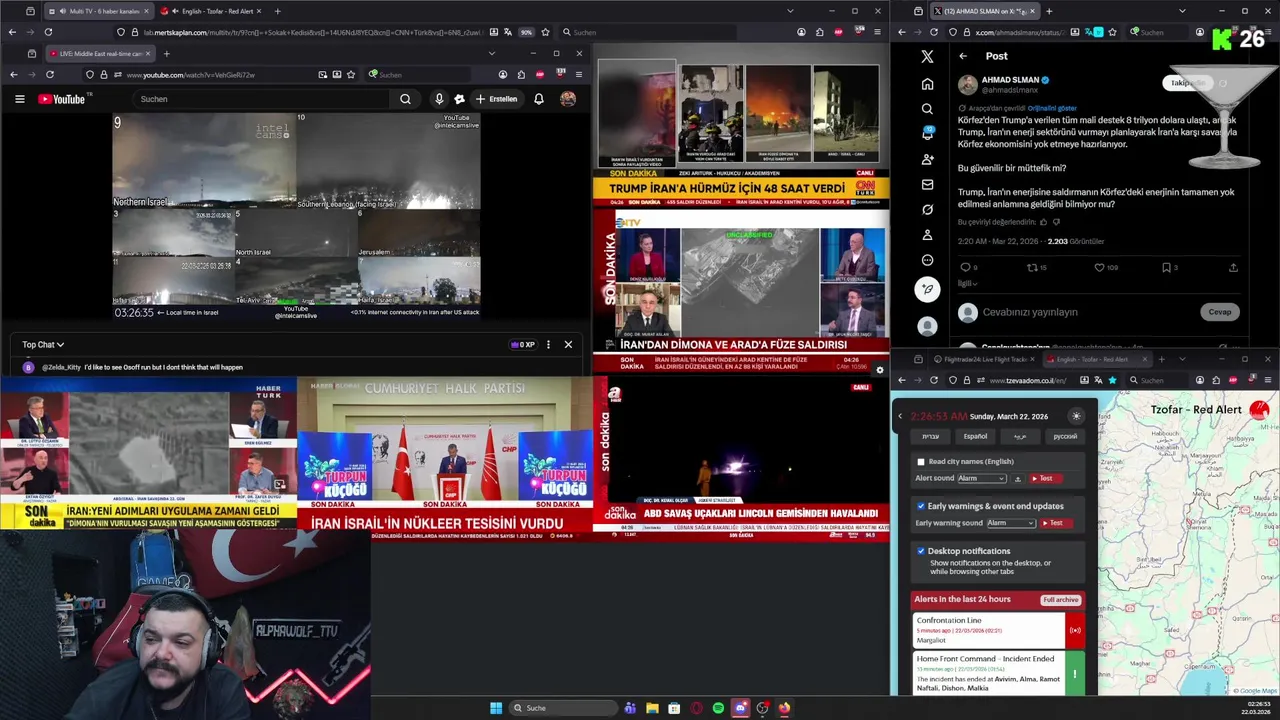Image resolution: width=1280 pixels, height=720 pixels.
Task: Switch Tzofar language to Hebrew עברית
Action: pos(930,436)
